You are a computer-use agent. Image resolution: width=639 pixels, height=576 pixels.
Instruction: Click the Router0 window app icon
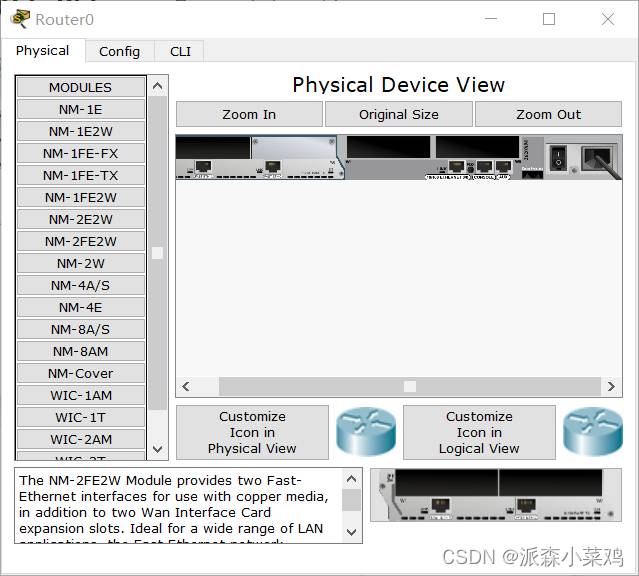(x=20, y=19)
